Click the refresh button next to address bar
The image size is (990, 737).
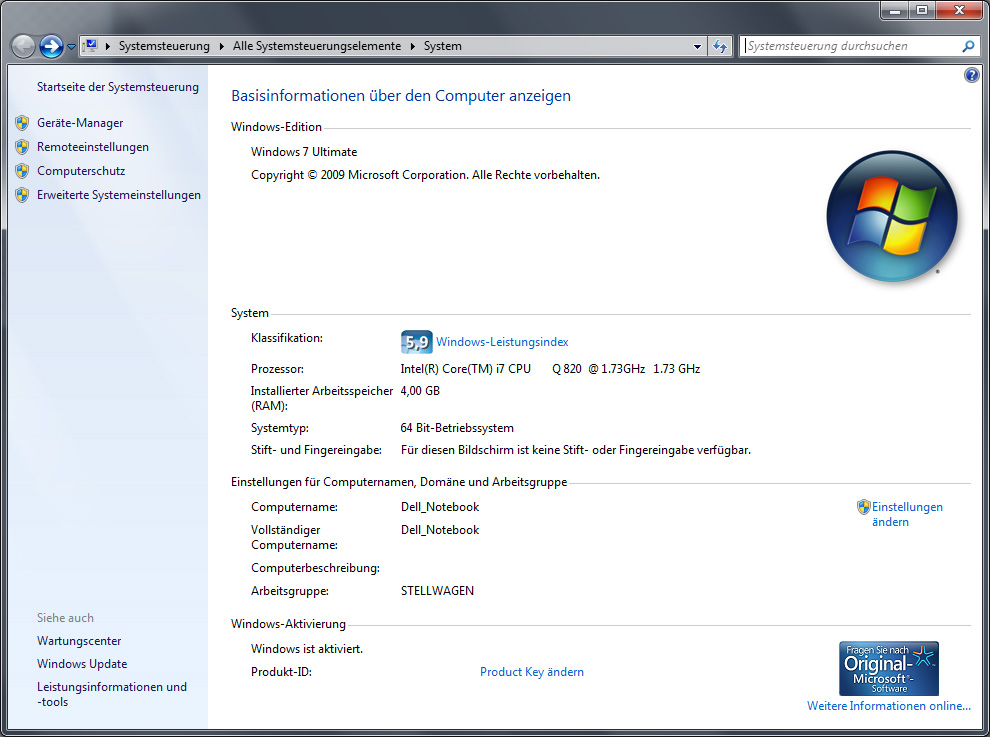(x=720, y=46)
